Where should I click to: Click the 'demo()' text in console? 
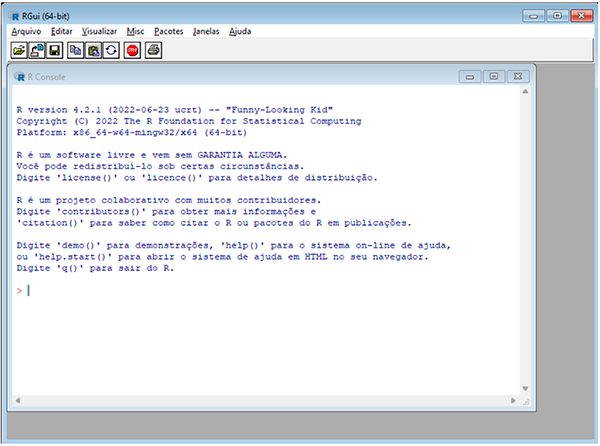pos(78,246)
